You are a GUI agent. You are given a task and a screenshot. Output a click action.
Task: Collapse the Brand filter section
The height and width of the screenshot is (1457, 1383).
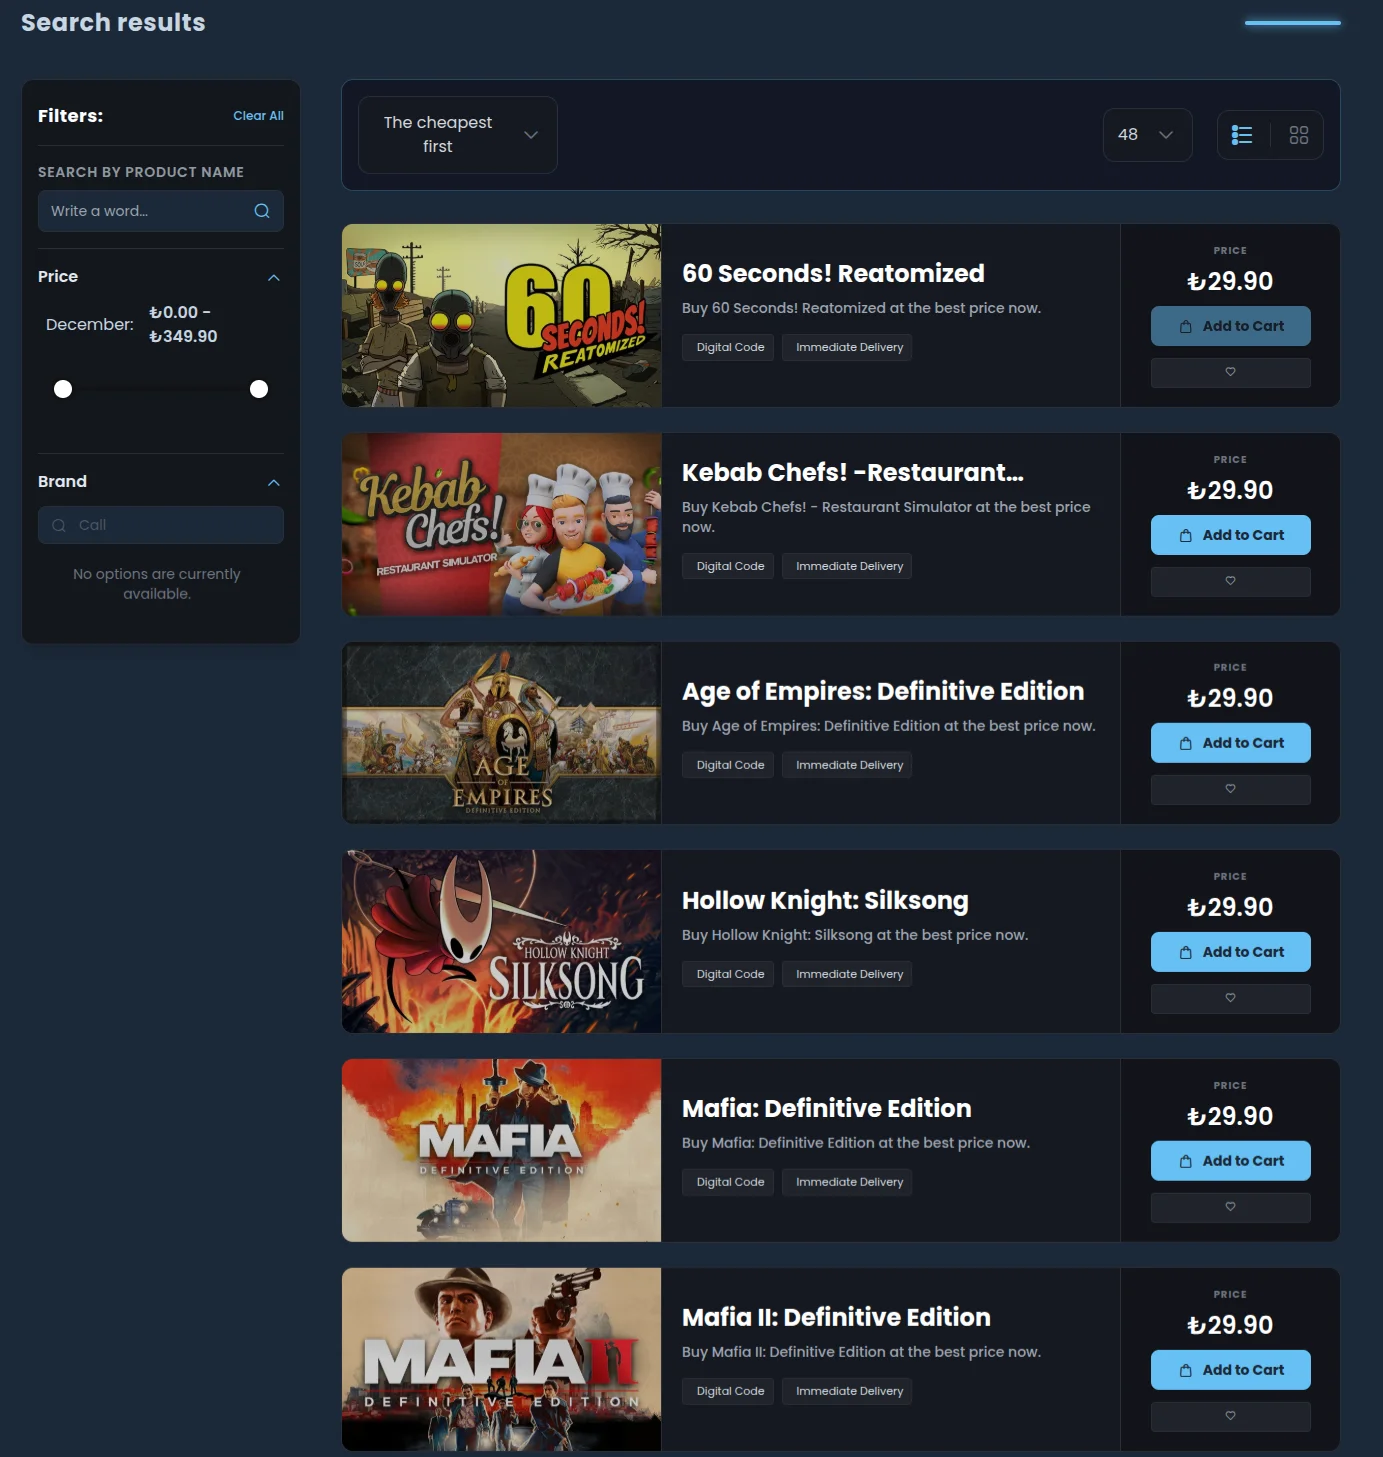(x=273, y=482)
